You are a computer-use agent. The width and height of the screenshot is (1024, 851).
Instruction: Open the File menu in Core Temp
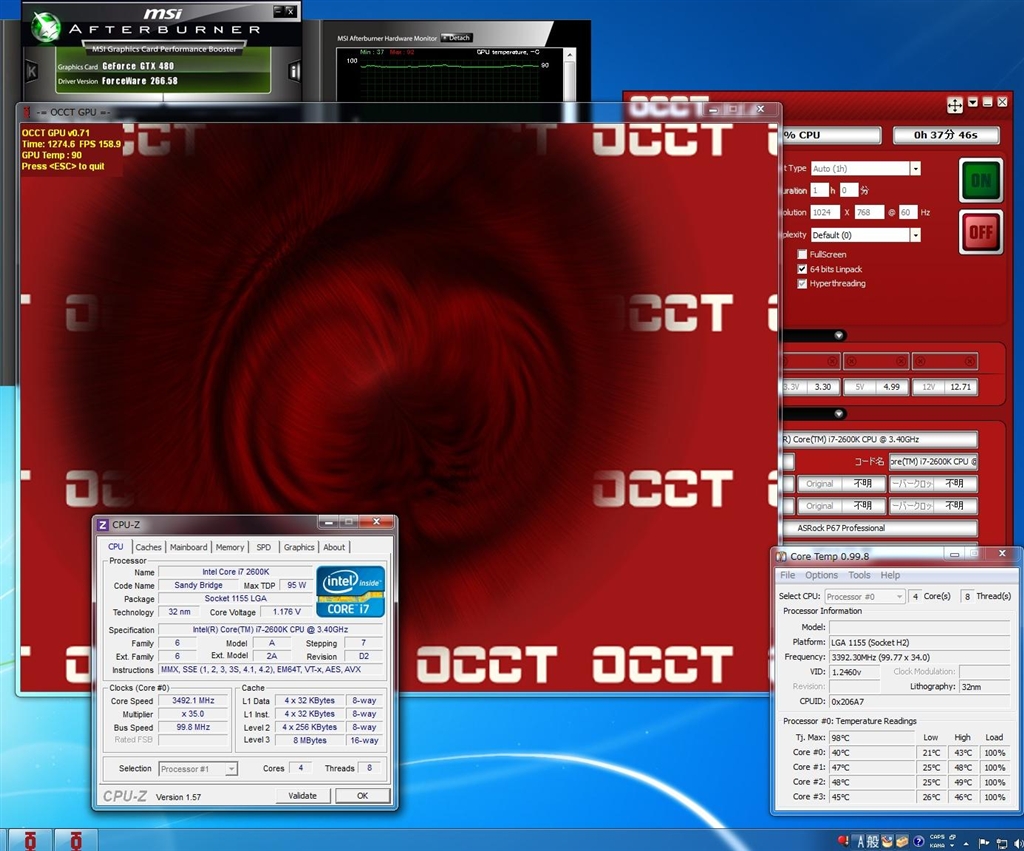pos(788,575)
